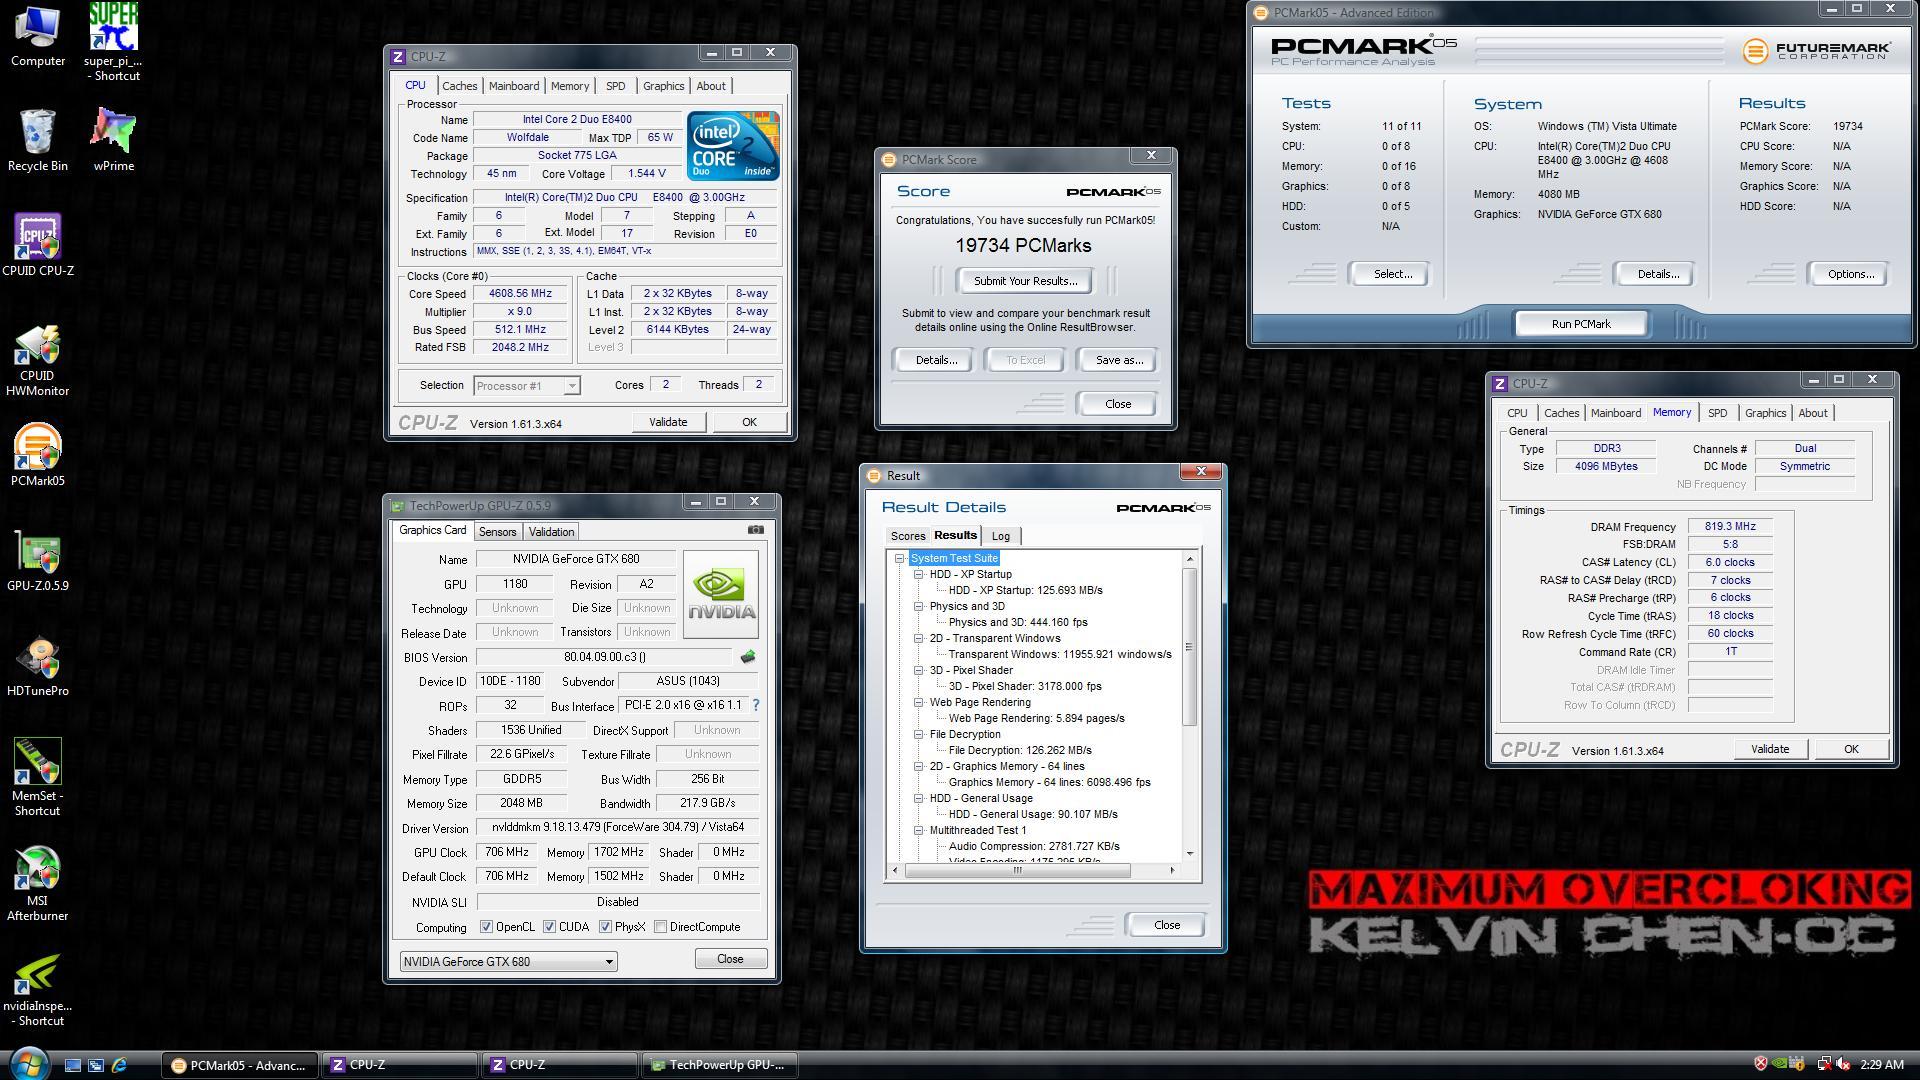The image size is (1920, 1080).
Task: Click TechPowerUp GPU-Z taskbar button
Action: pyautogui.click(x=720, y=1065)
